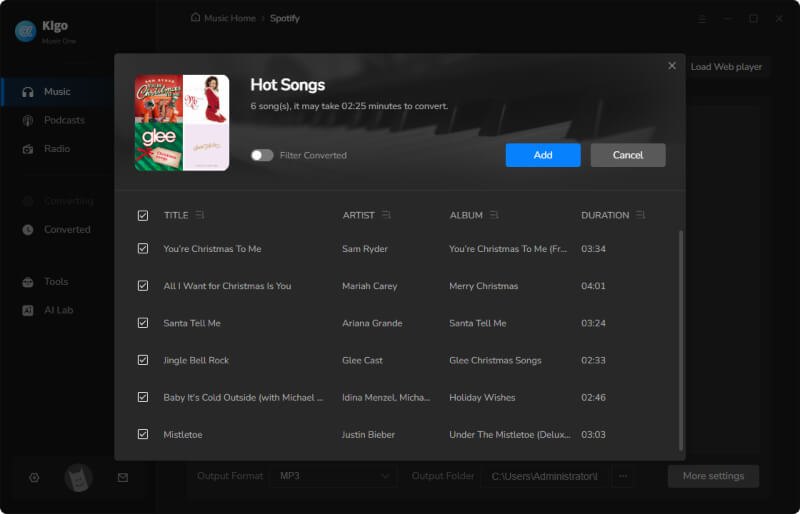Click the Jingle Bell Rock title
The height and width of the screenshot is (514, 800).
coord(196,360)
